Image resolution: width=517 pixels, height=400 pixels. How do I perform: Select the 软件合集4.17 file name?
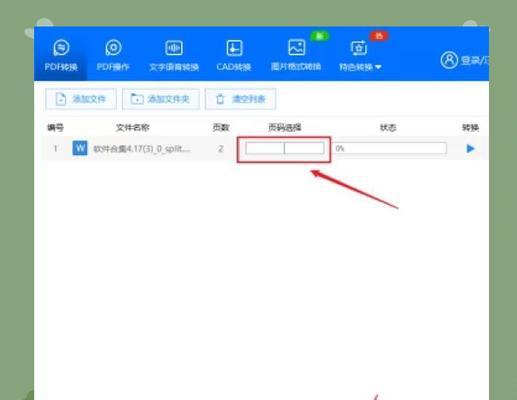(x=142, y=149)
